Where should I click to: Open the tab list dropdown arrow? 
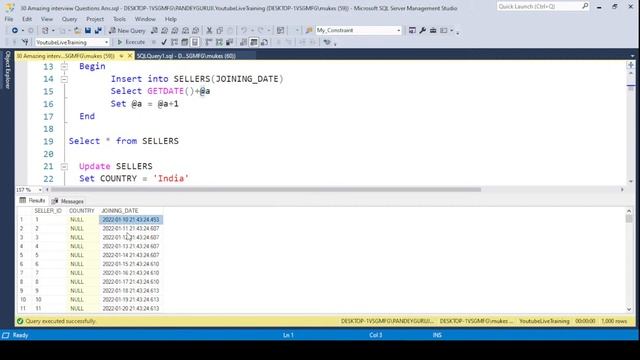tap(632, 56)
